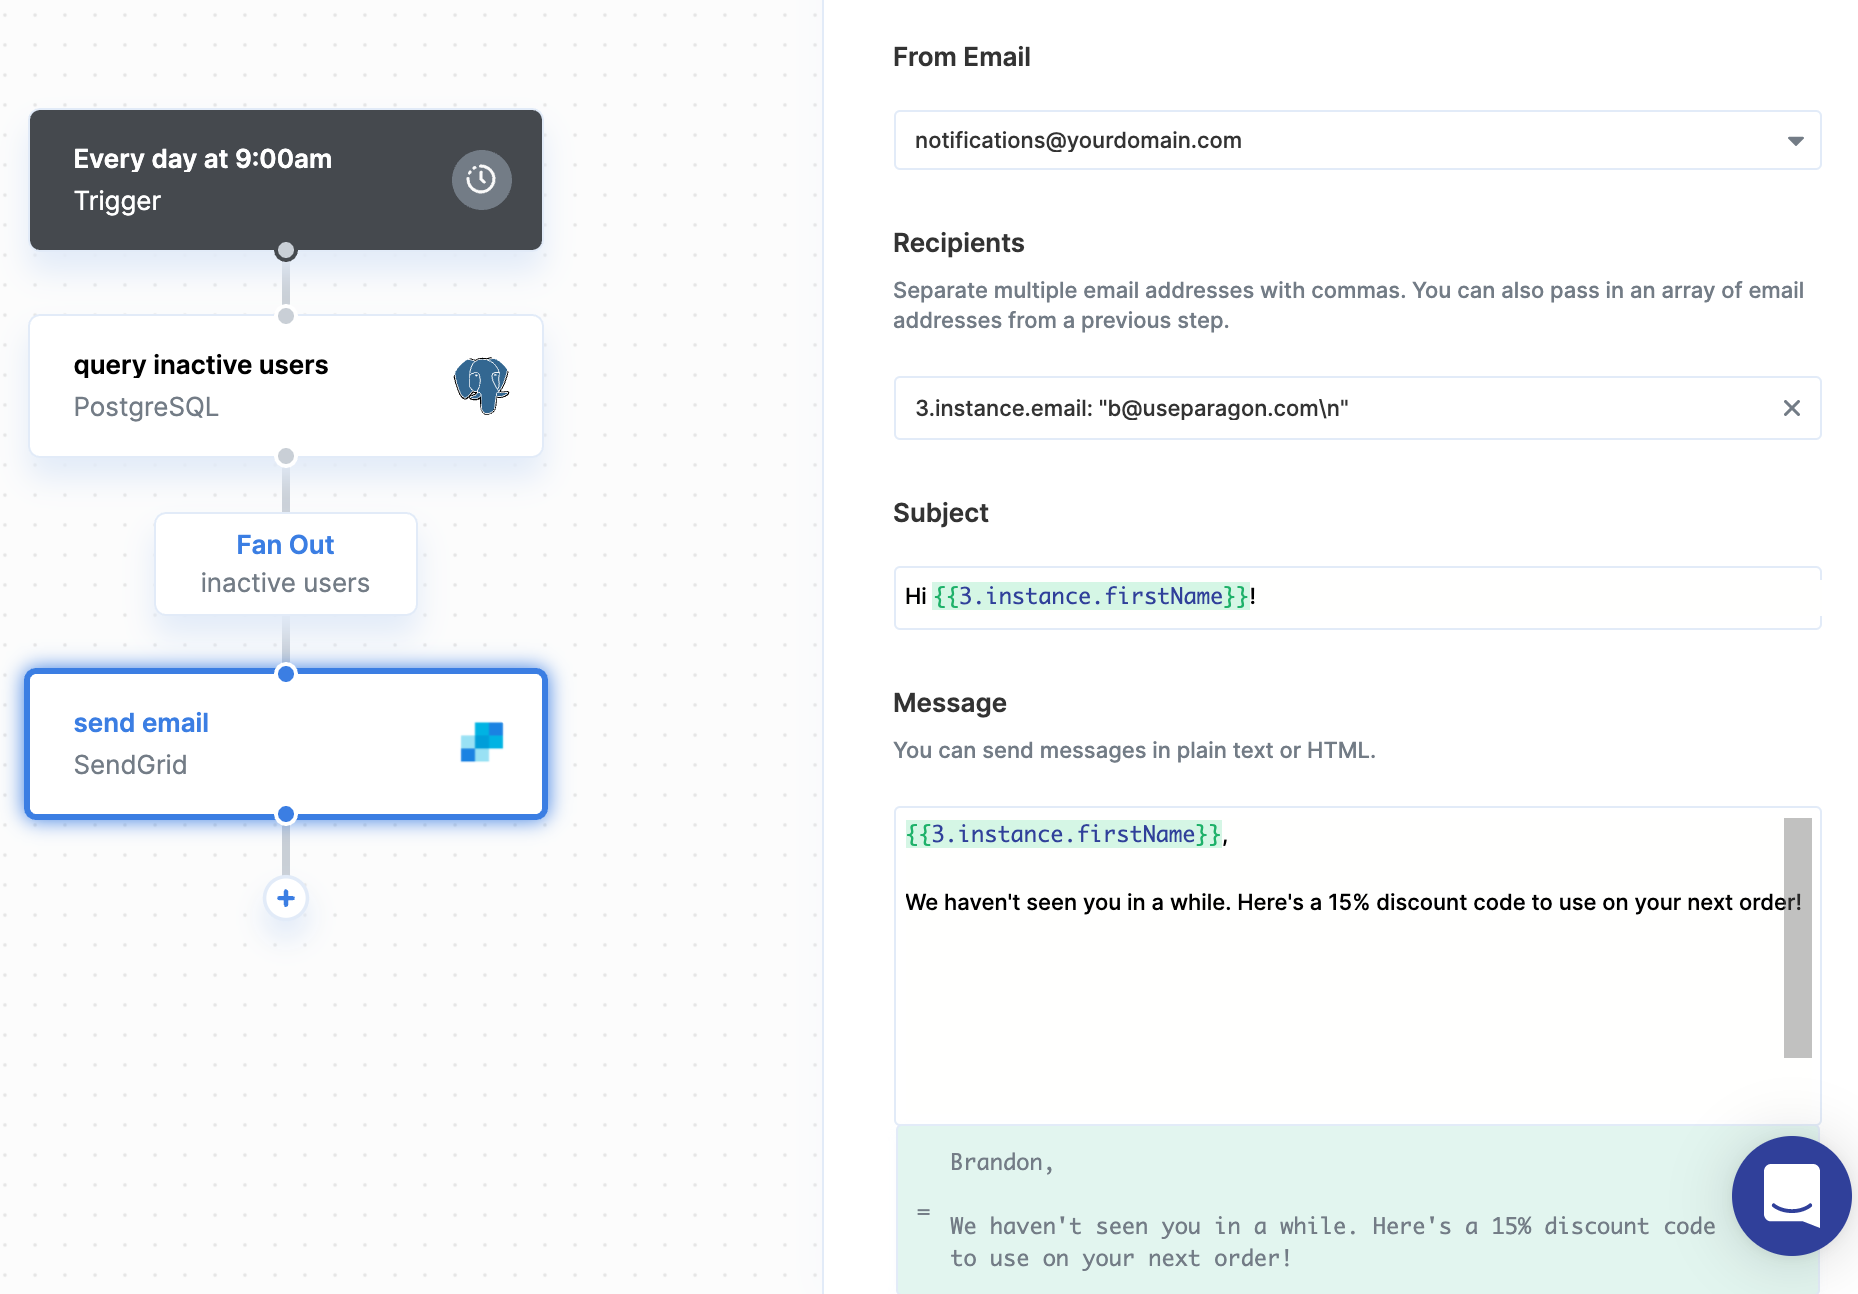Click the connector dot below Trigger step
This screenshot has height=1294, width=1858.
click(286, 251)
